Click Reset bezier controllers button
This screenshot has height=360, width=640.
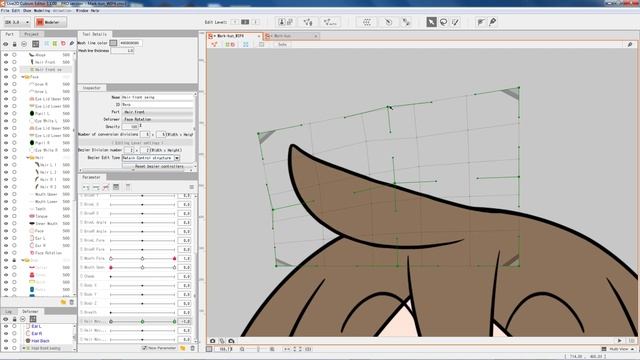pos(158,167)
